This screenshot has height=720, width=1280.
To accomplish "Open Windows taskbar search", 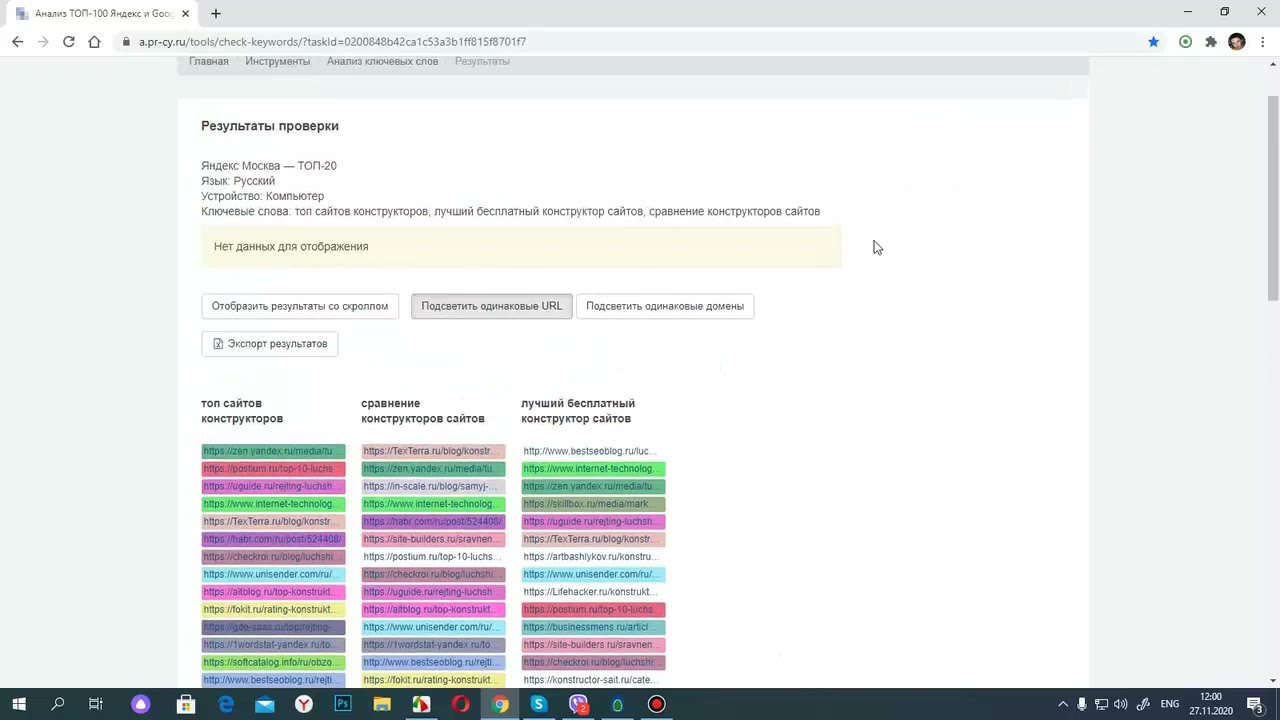I will [57, 704].
